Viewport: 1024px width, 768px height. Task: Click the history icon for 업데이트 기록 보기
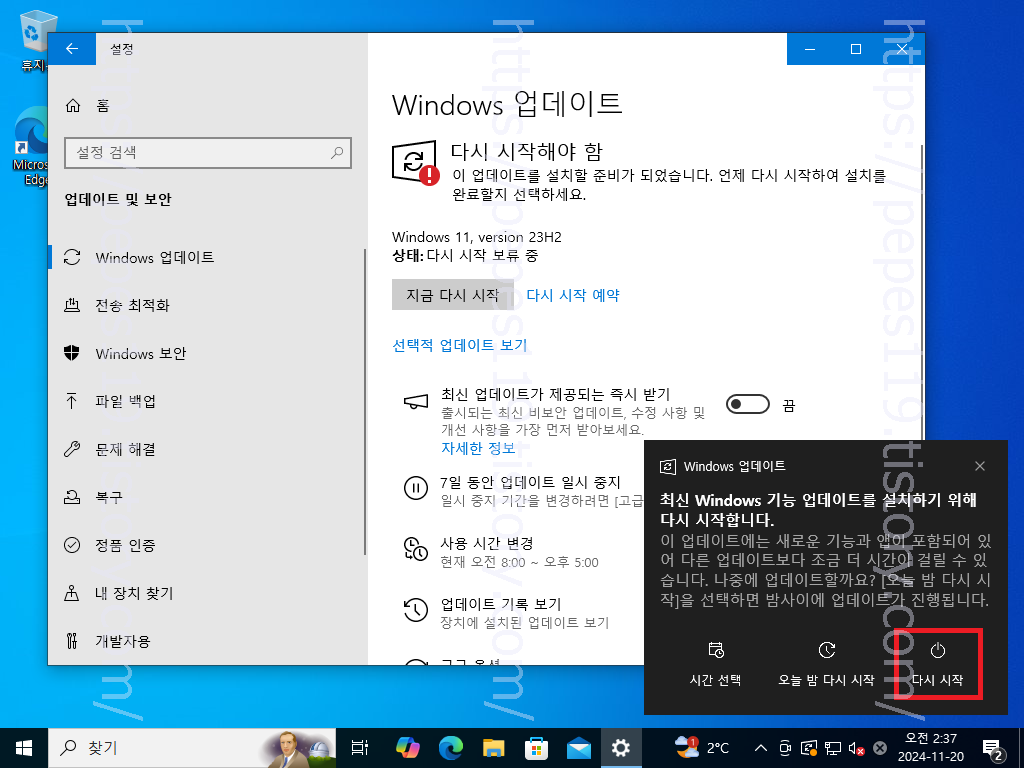click(415, 610)
